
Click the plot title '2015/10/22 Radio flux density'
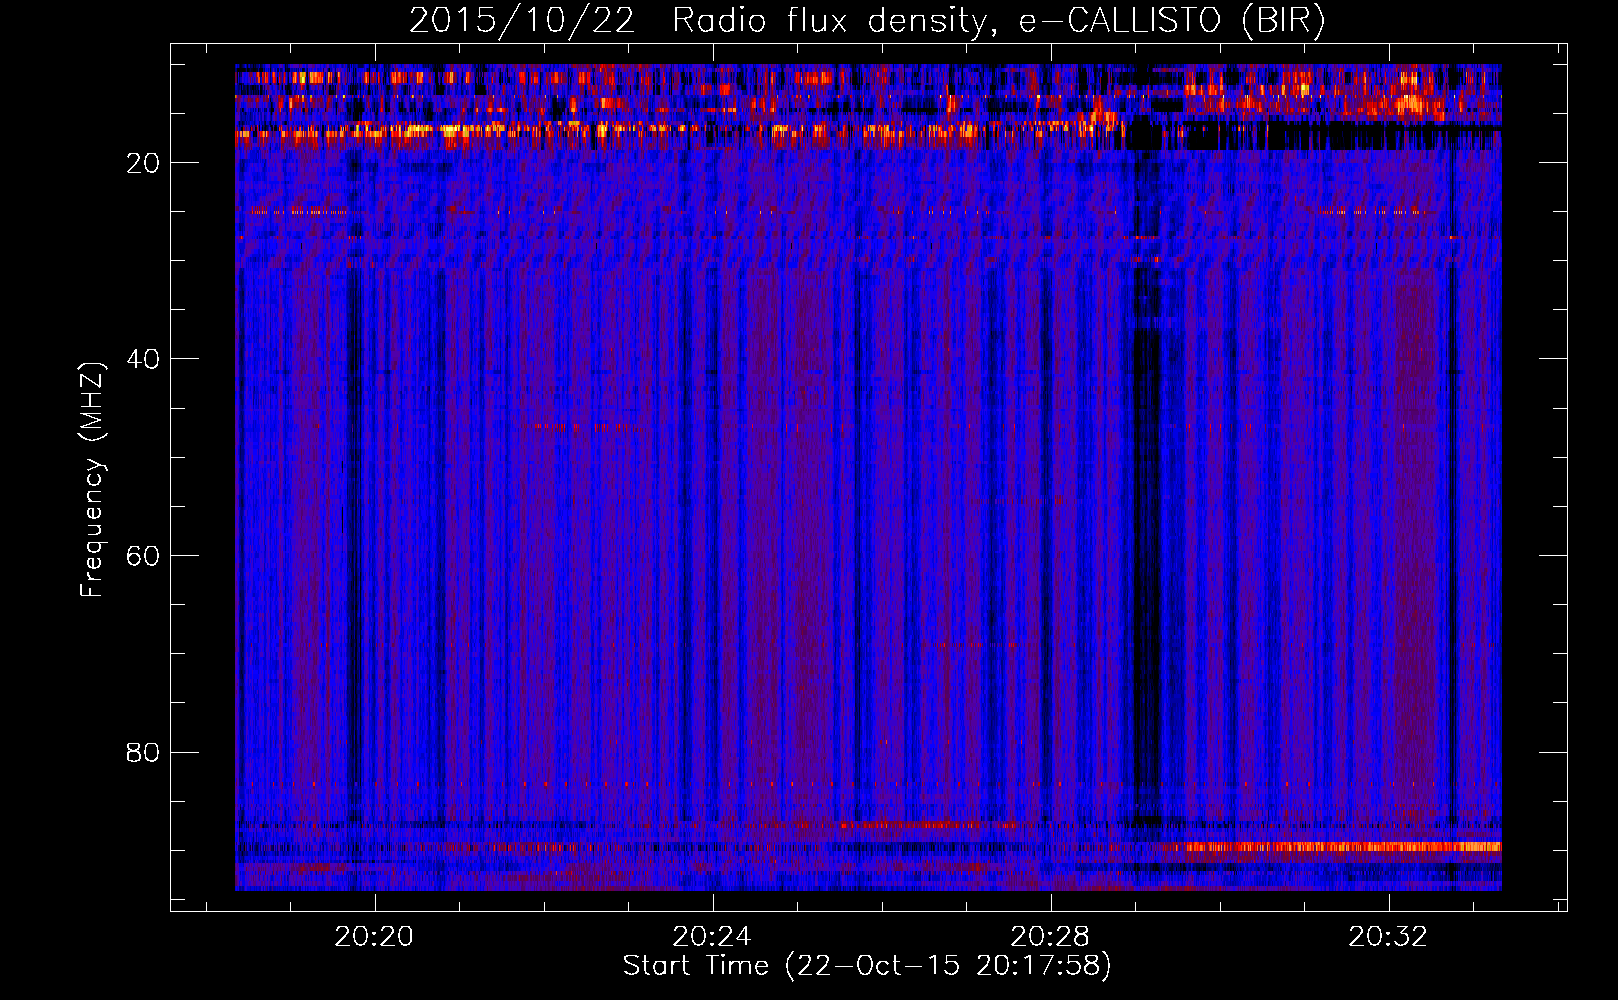(x=867, y=20)
